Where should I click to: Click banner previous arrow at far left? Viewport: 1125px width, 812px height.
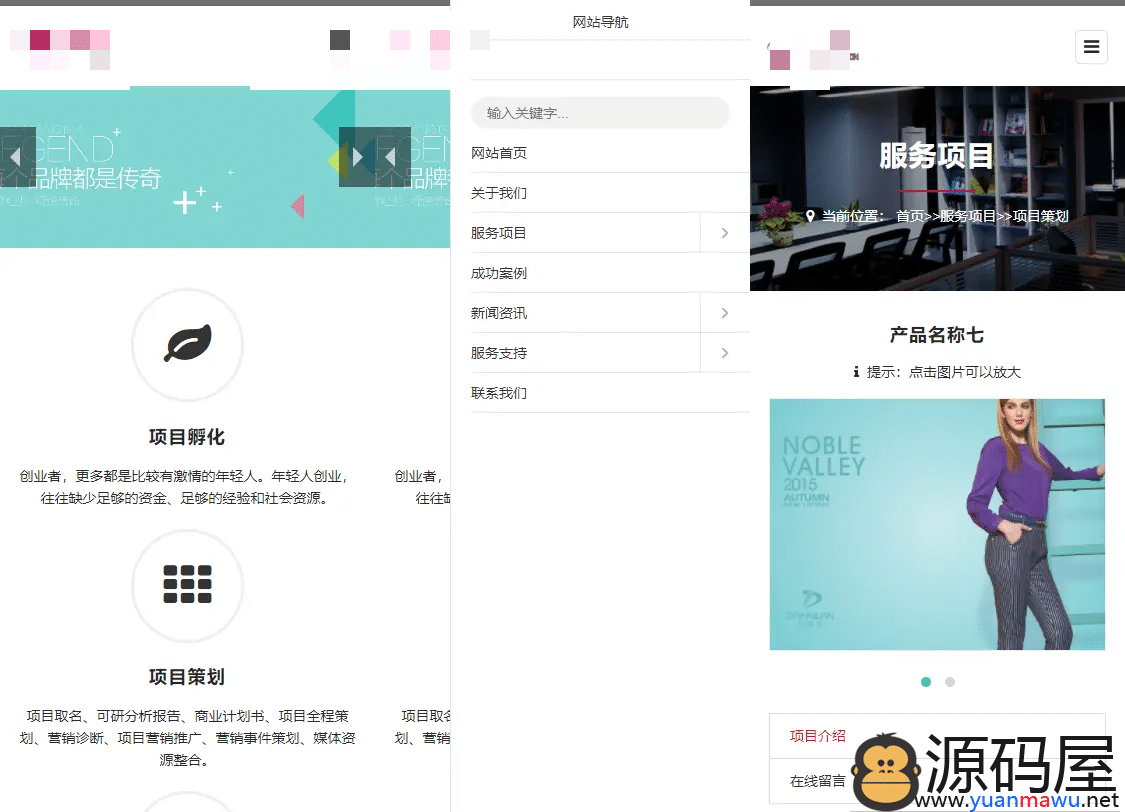point(17,157)
